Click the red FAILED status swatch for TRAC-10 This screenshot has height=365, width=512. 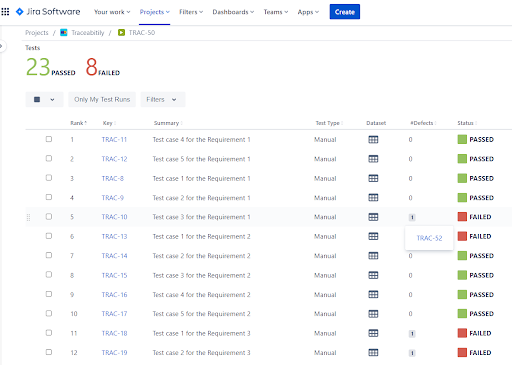pos(462,217)
